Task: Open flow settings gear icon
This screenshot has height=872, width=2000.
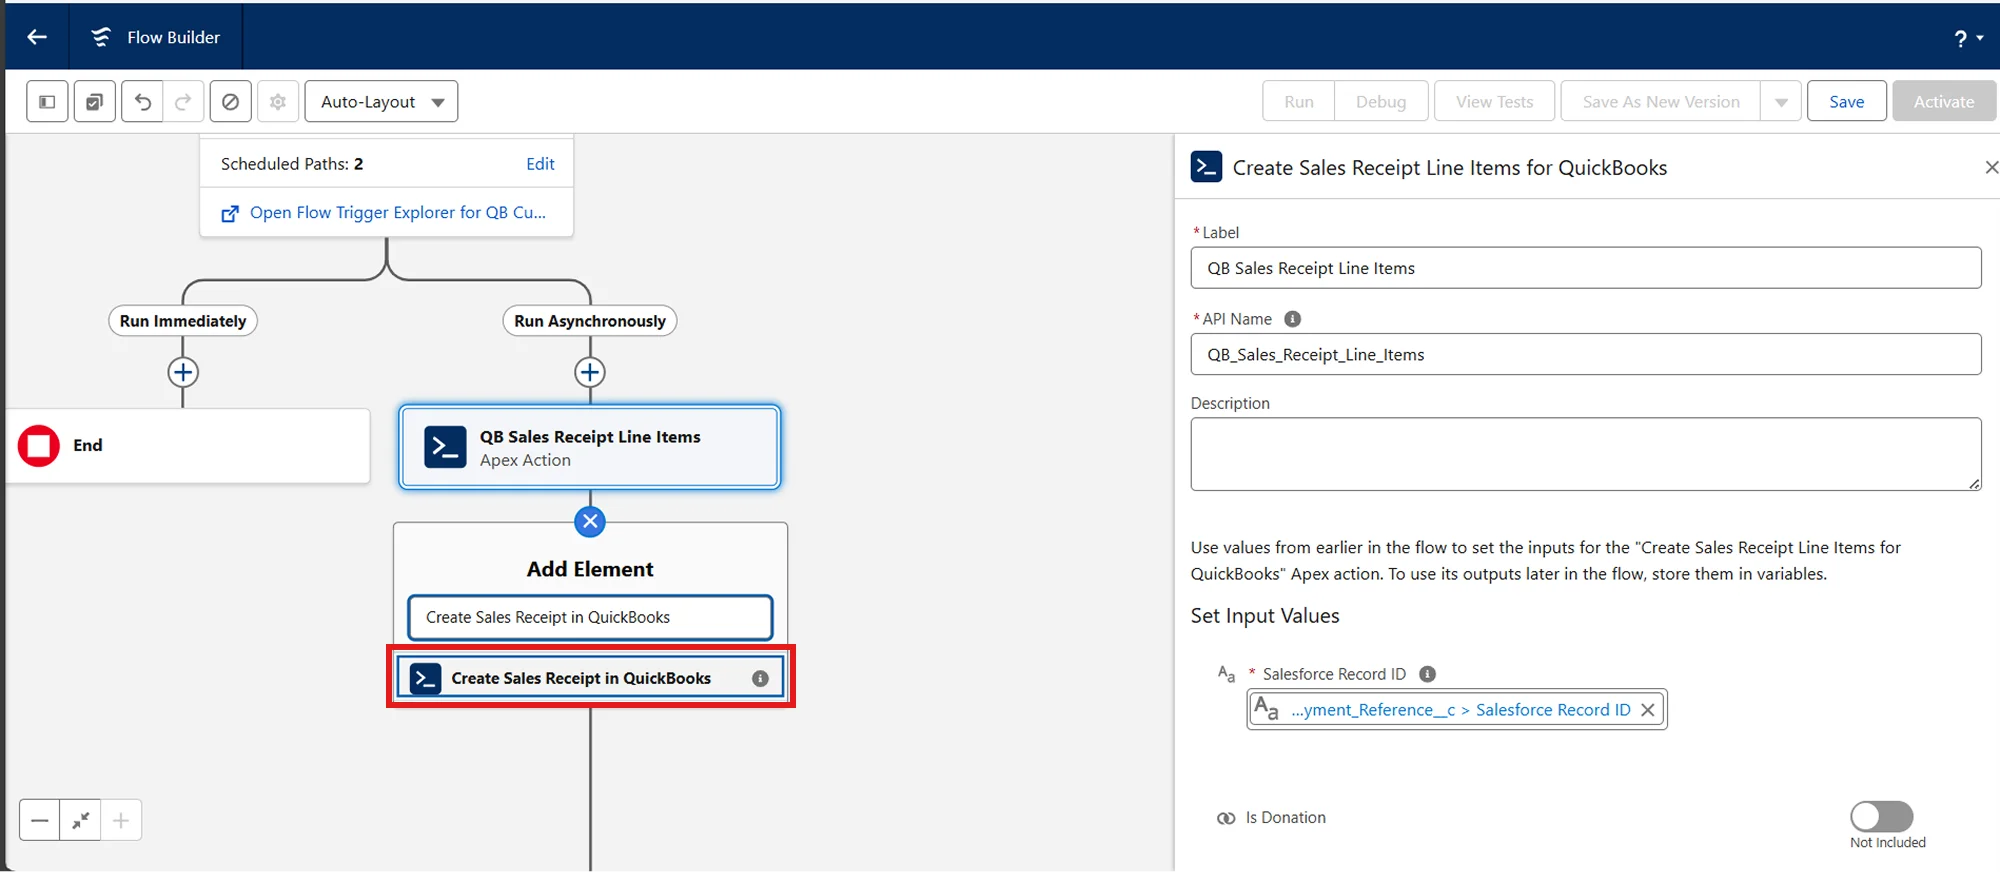Action: (x=278, y=101)
